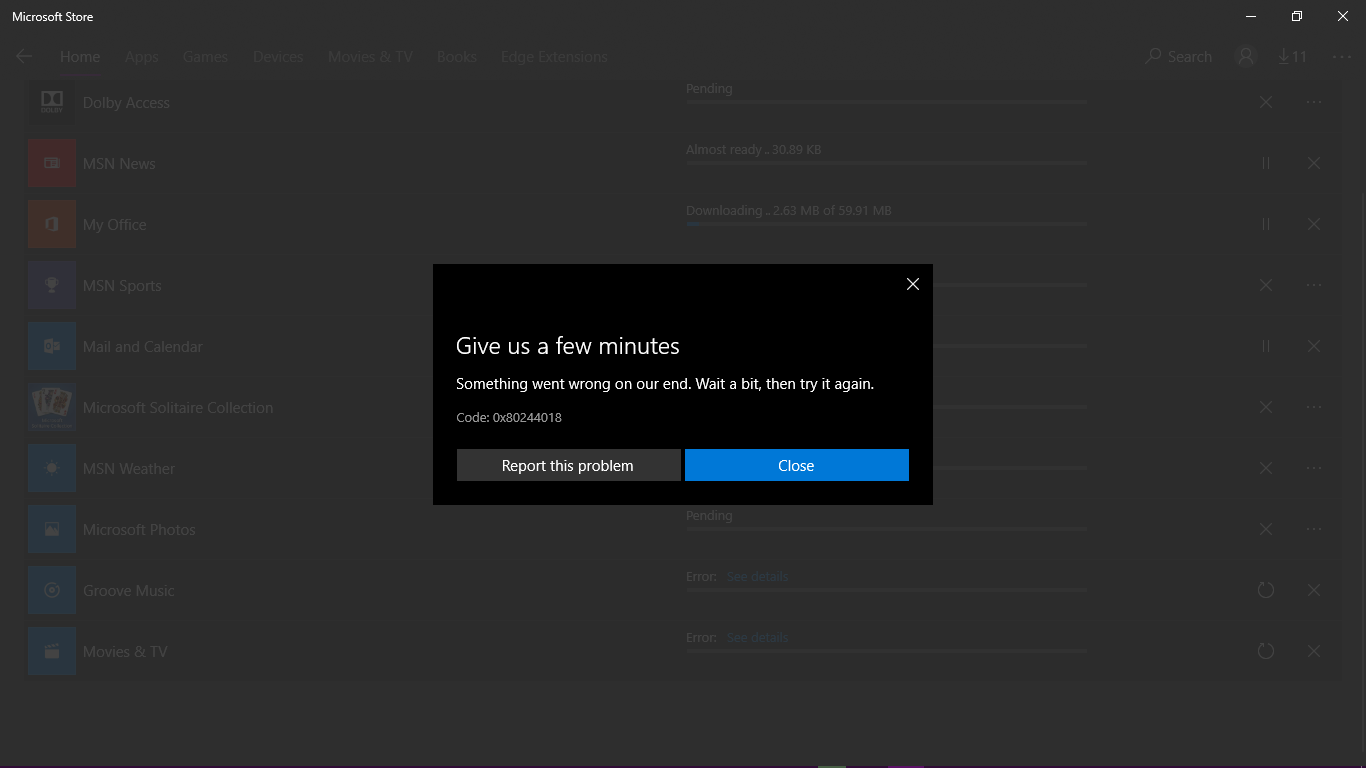Click the MSN News progress bar
The image size is (1366, 768).
click(x=886, y=163)
